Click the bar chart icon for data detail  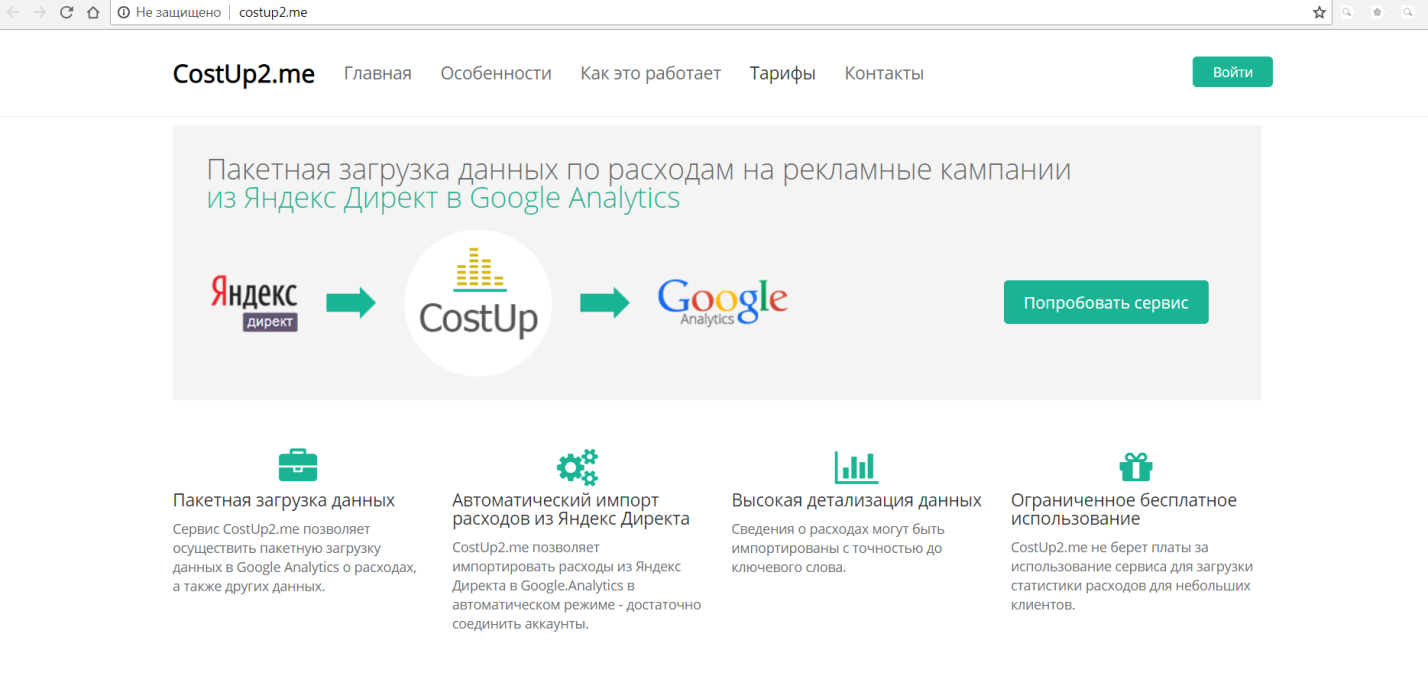pyautogui.click(x=856, y=466)
